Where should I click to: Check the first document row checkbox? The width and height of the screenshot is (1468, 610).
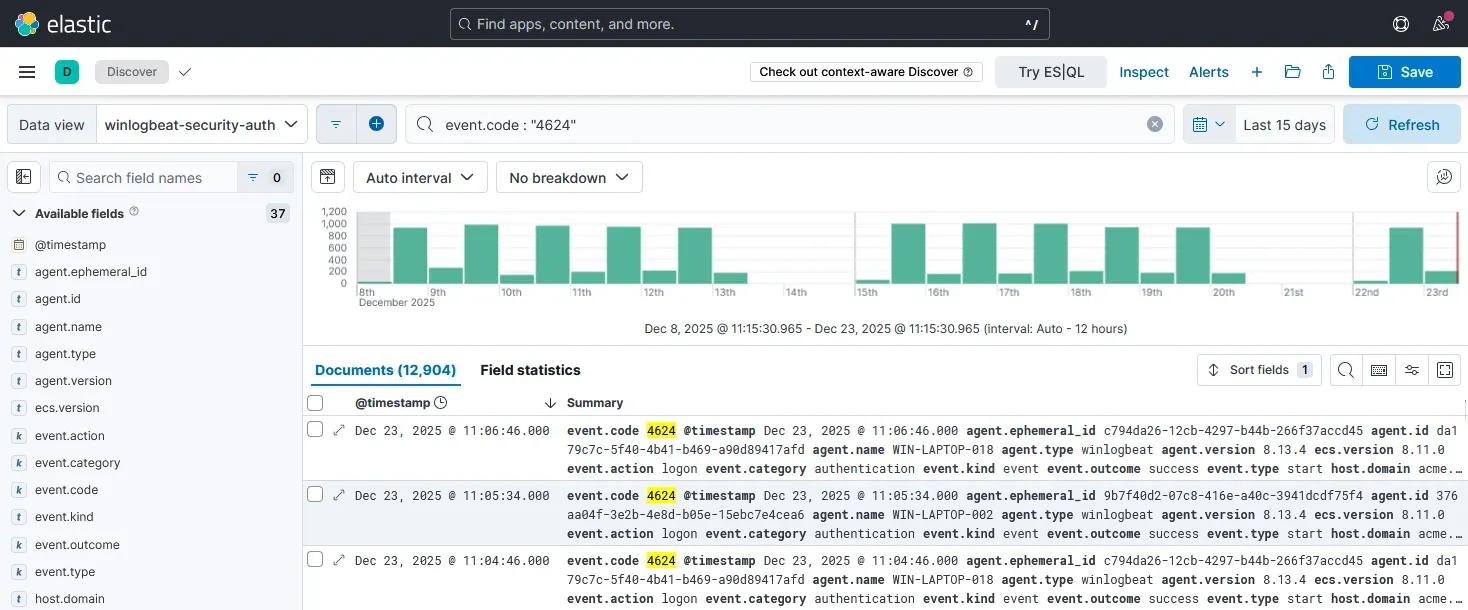(315, 429)
